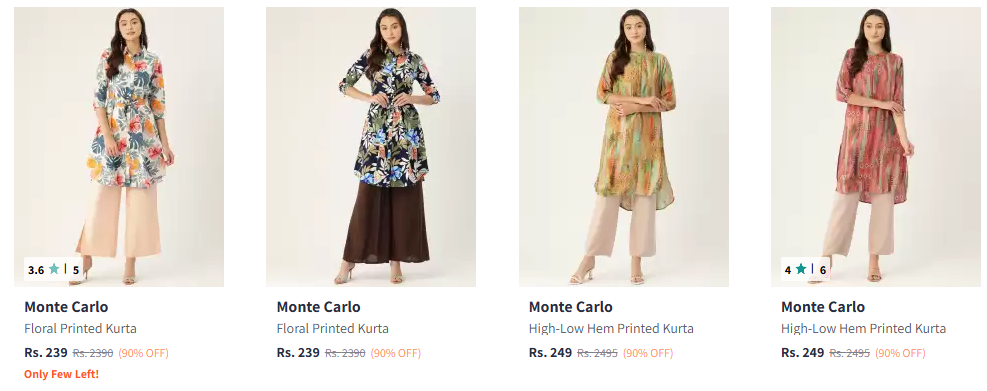987x391 pixels.
Task: Click strikethrough Rs. 2495 on red kurta
Action: [850, 353]
